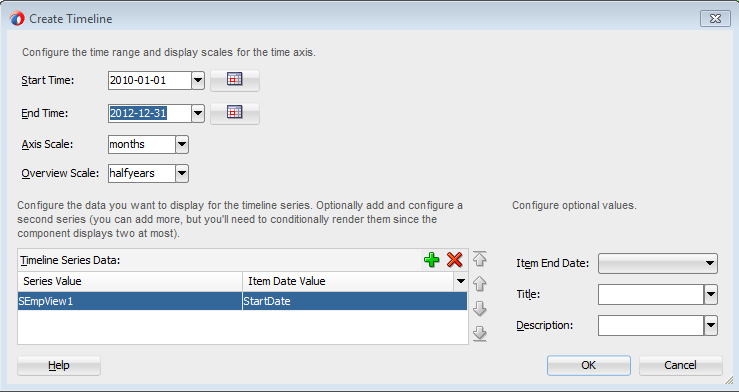Image resolution: width=739 pixels, height=392 pixels.
Task: Click the Start Time field 2010-01-01
Action: coord(150,81)
